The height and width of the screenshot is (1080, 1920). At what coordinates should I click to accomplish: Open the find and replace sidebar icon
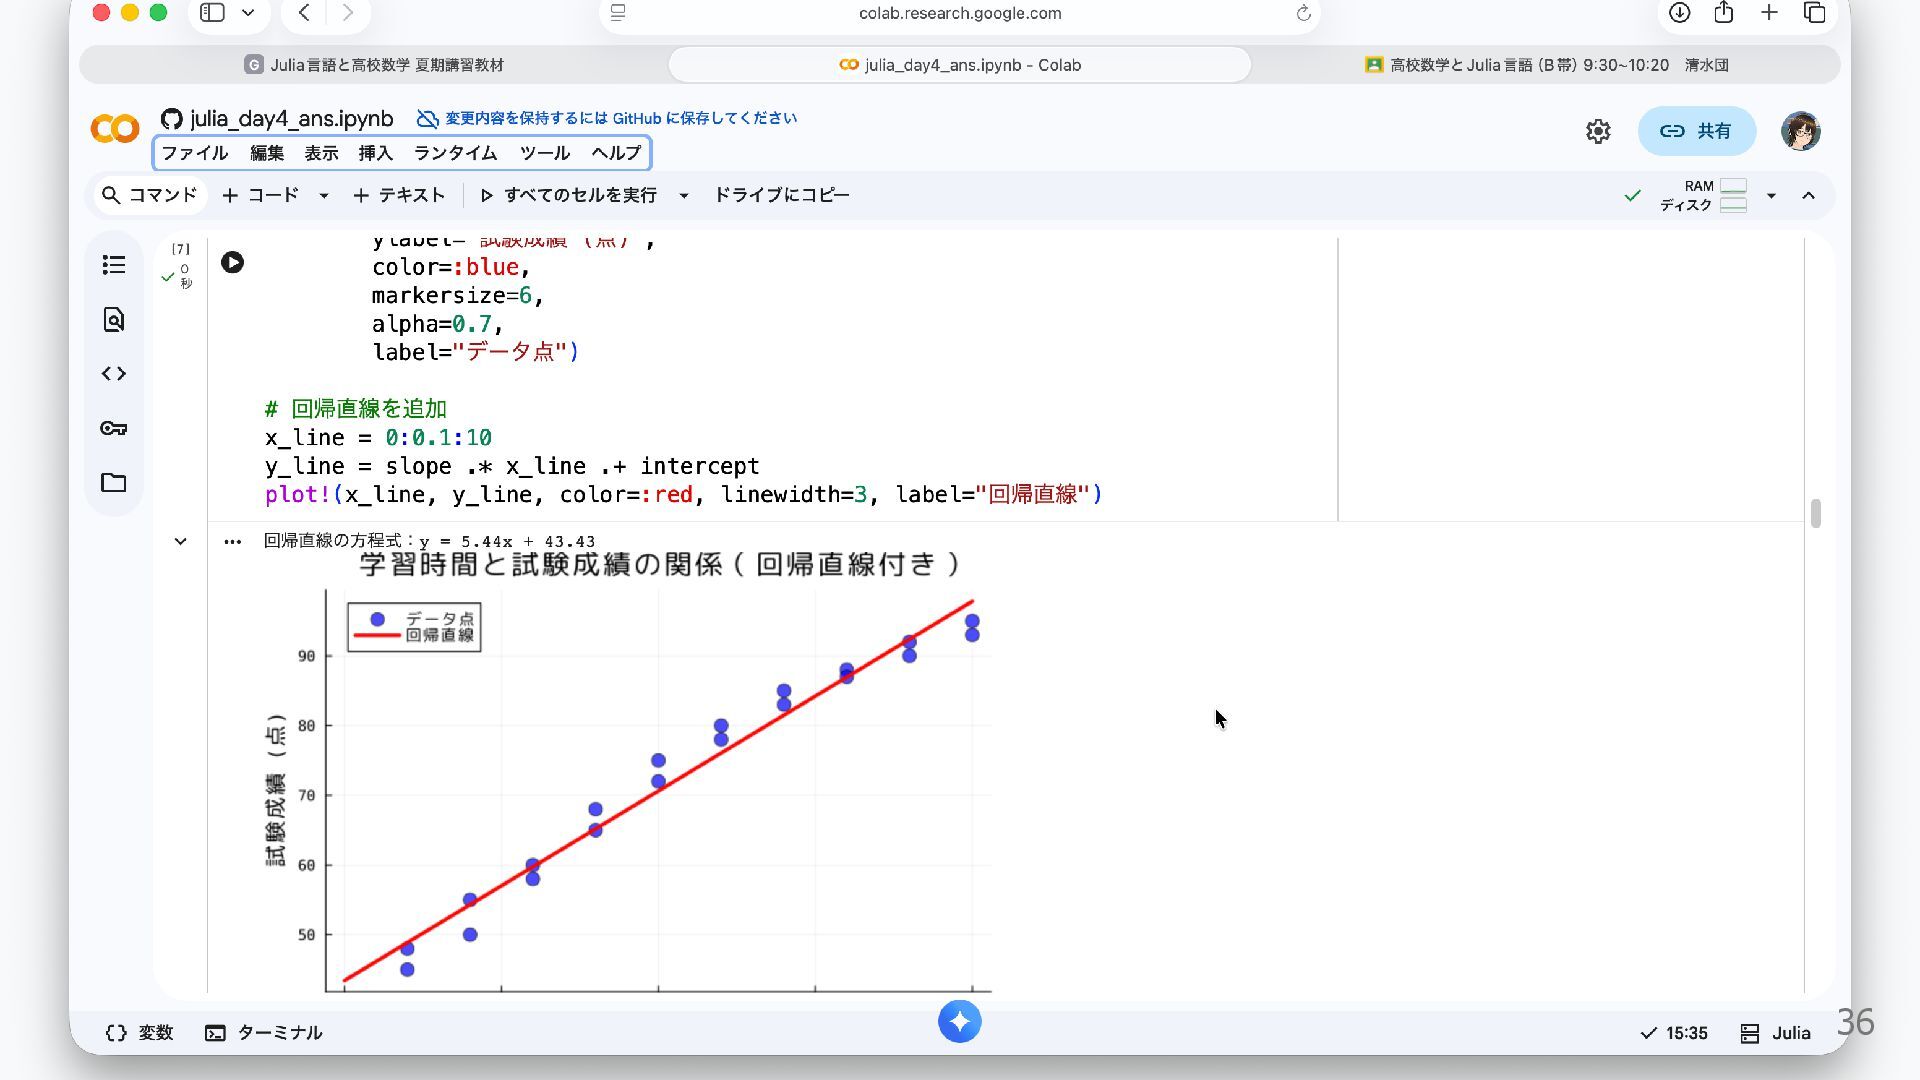(x=114, y=320)
